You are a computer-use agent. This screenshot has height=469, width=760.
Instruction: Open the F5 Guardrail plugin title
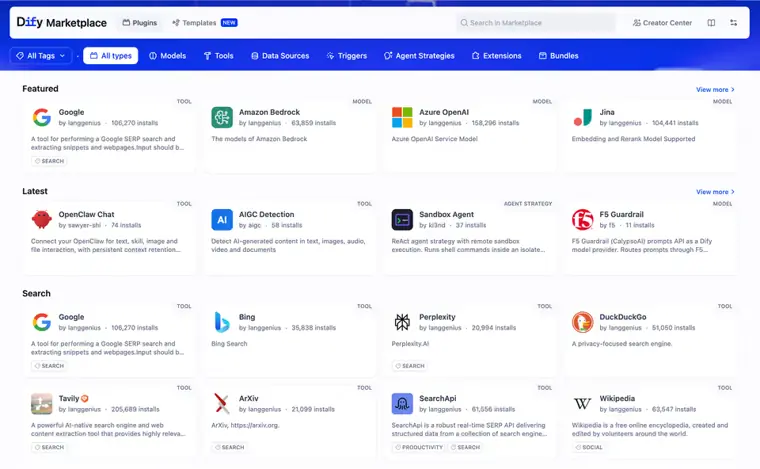click(621, 214)
